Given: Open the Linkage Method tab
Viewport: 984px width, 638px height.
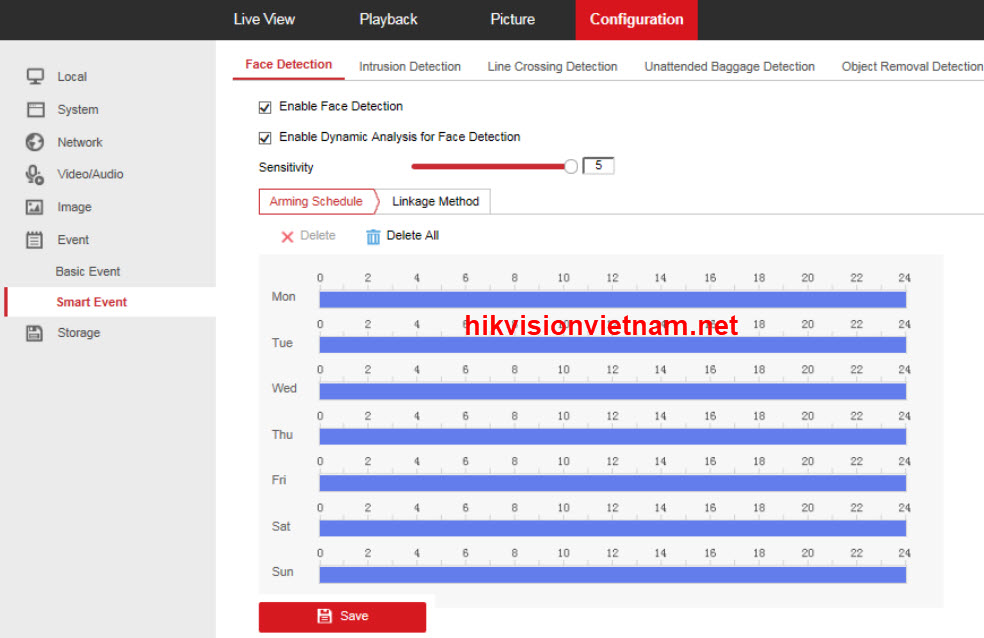Looking at the screenshot, I should pyautogui.click(x=435, y=201).
